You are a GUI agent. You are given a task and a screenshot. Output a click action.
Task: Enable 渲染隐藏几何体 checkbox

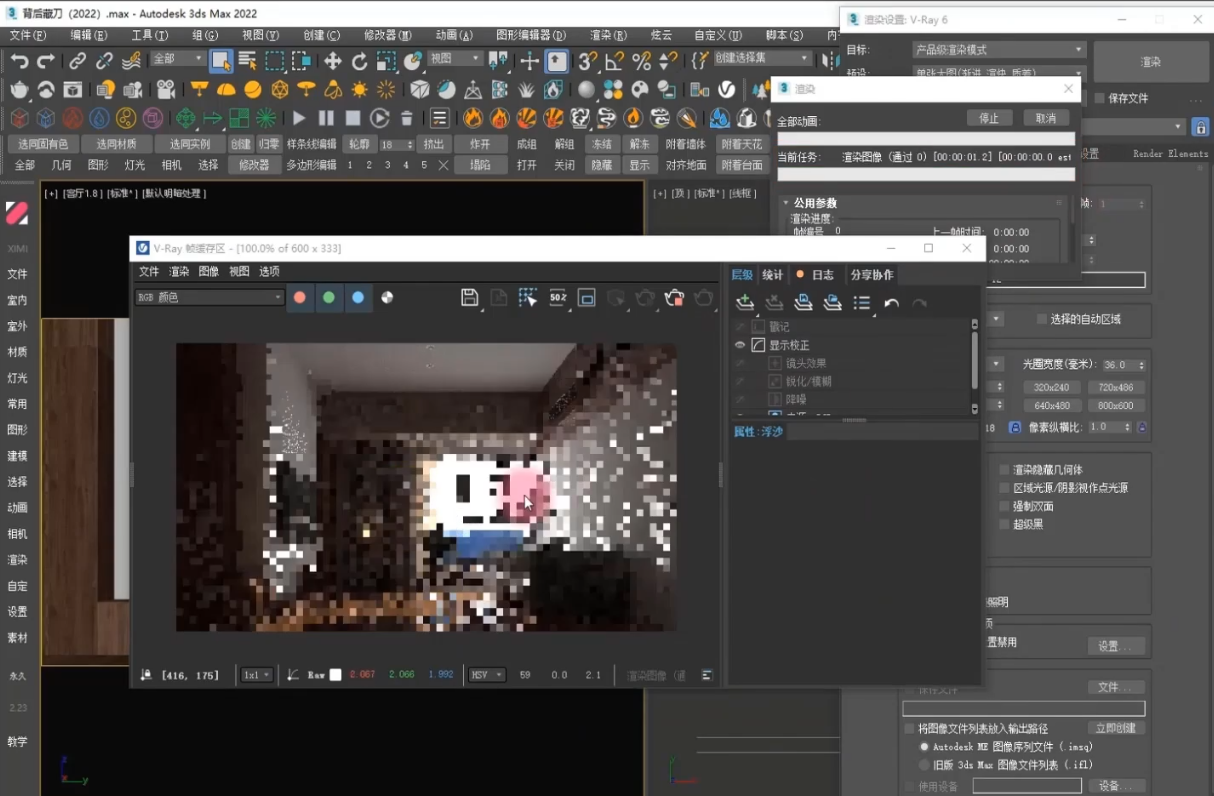[1004, 470]
